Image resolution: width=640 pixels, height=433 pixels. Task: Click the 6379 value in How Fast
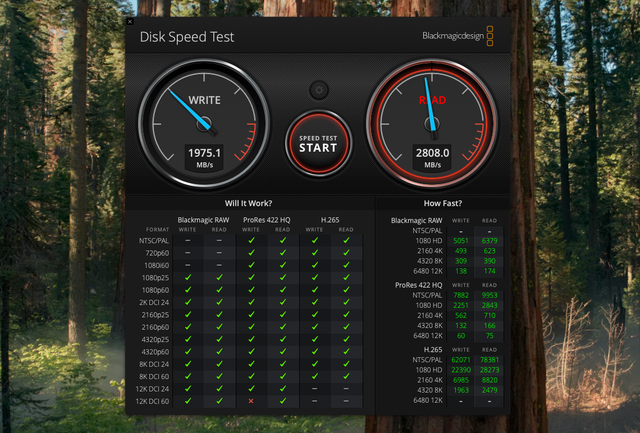point(489,241)
